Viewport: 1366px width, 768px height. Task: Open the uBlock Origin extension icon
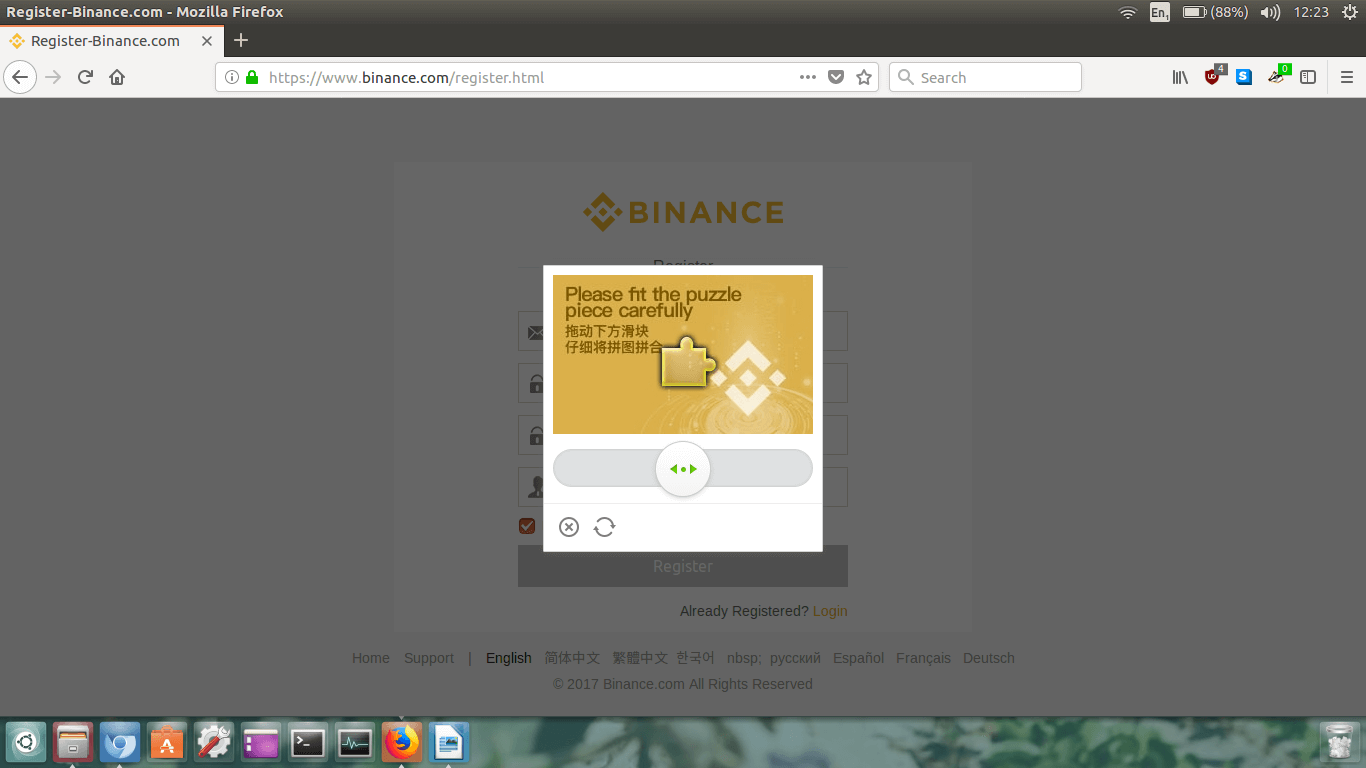[1213, 77]
